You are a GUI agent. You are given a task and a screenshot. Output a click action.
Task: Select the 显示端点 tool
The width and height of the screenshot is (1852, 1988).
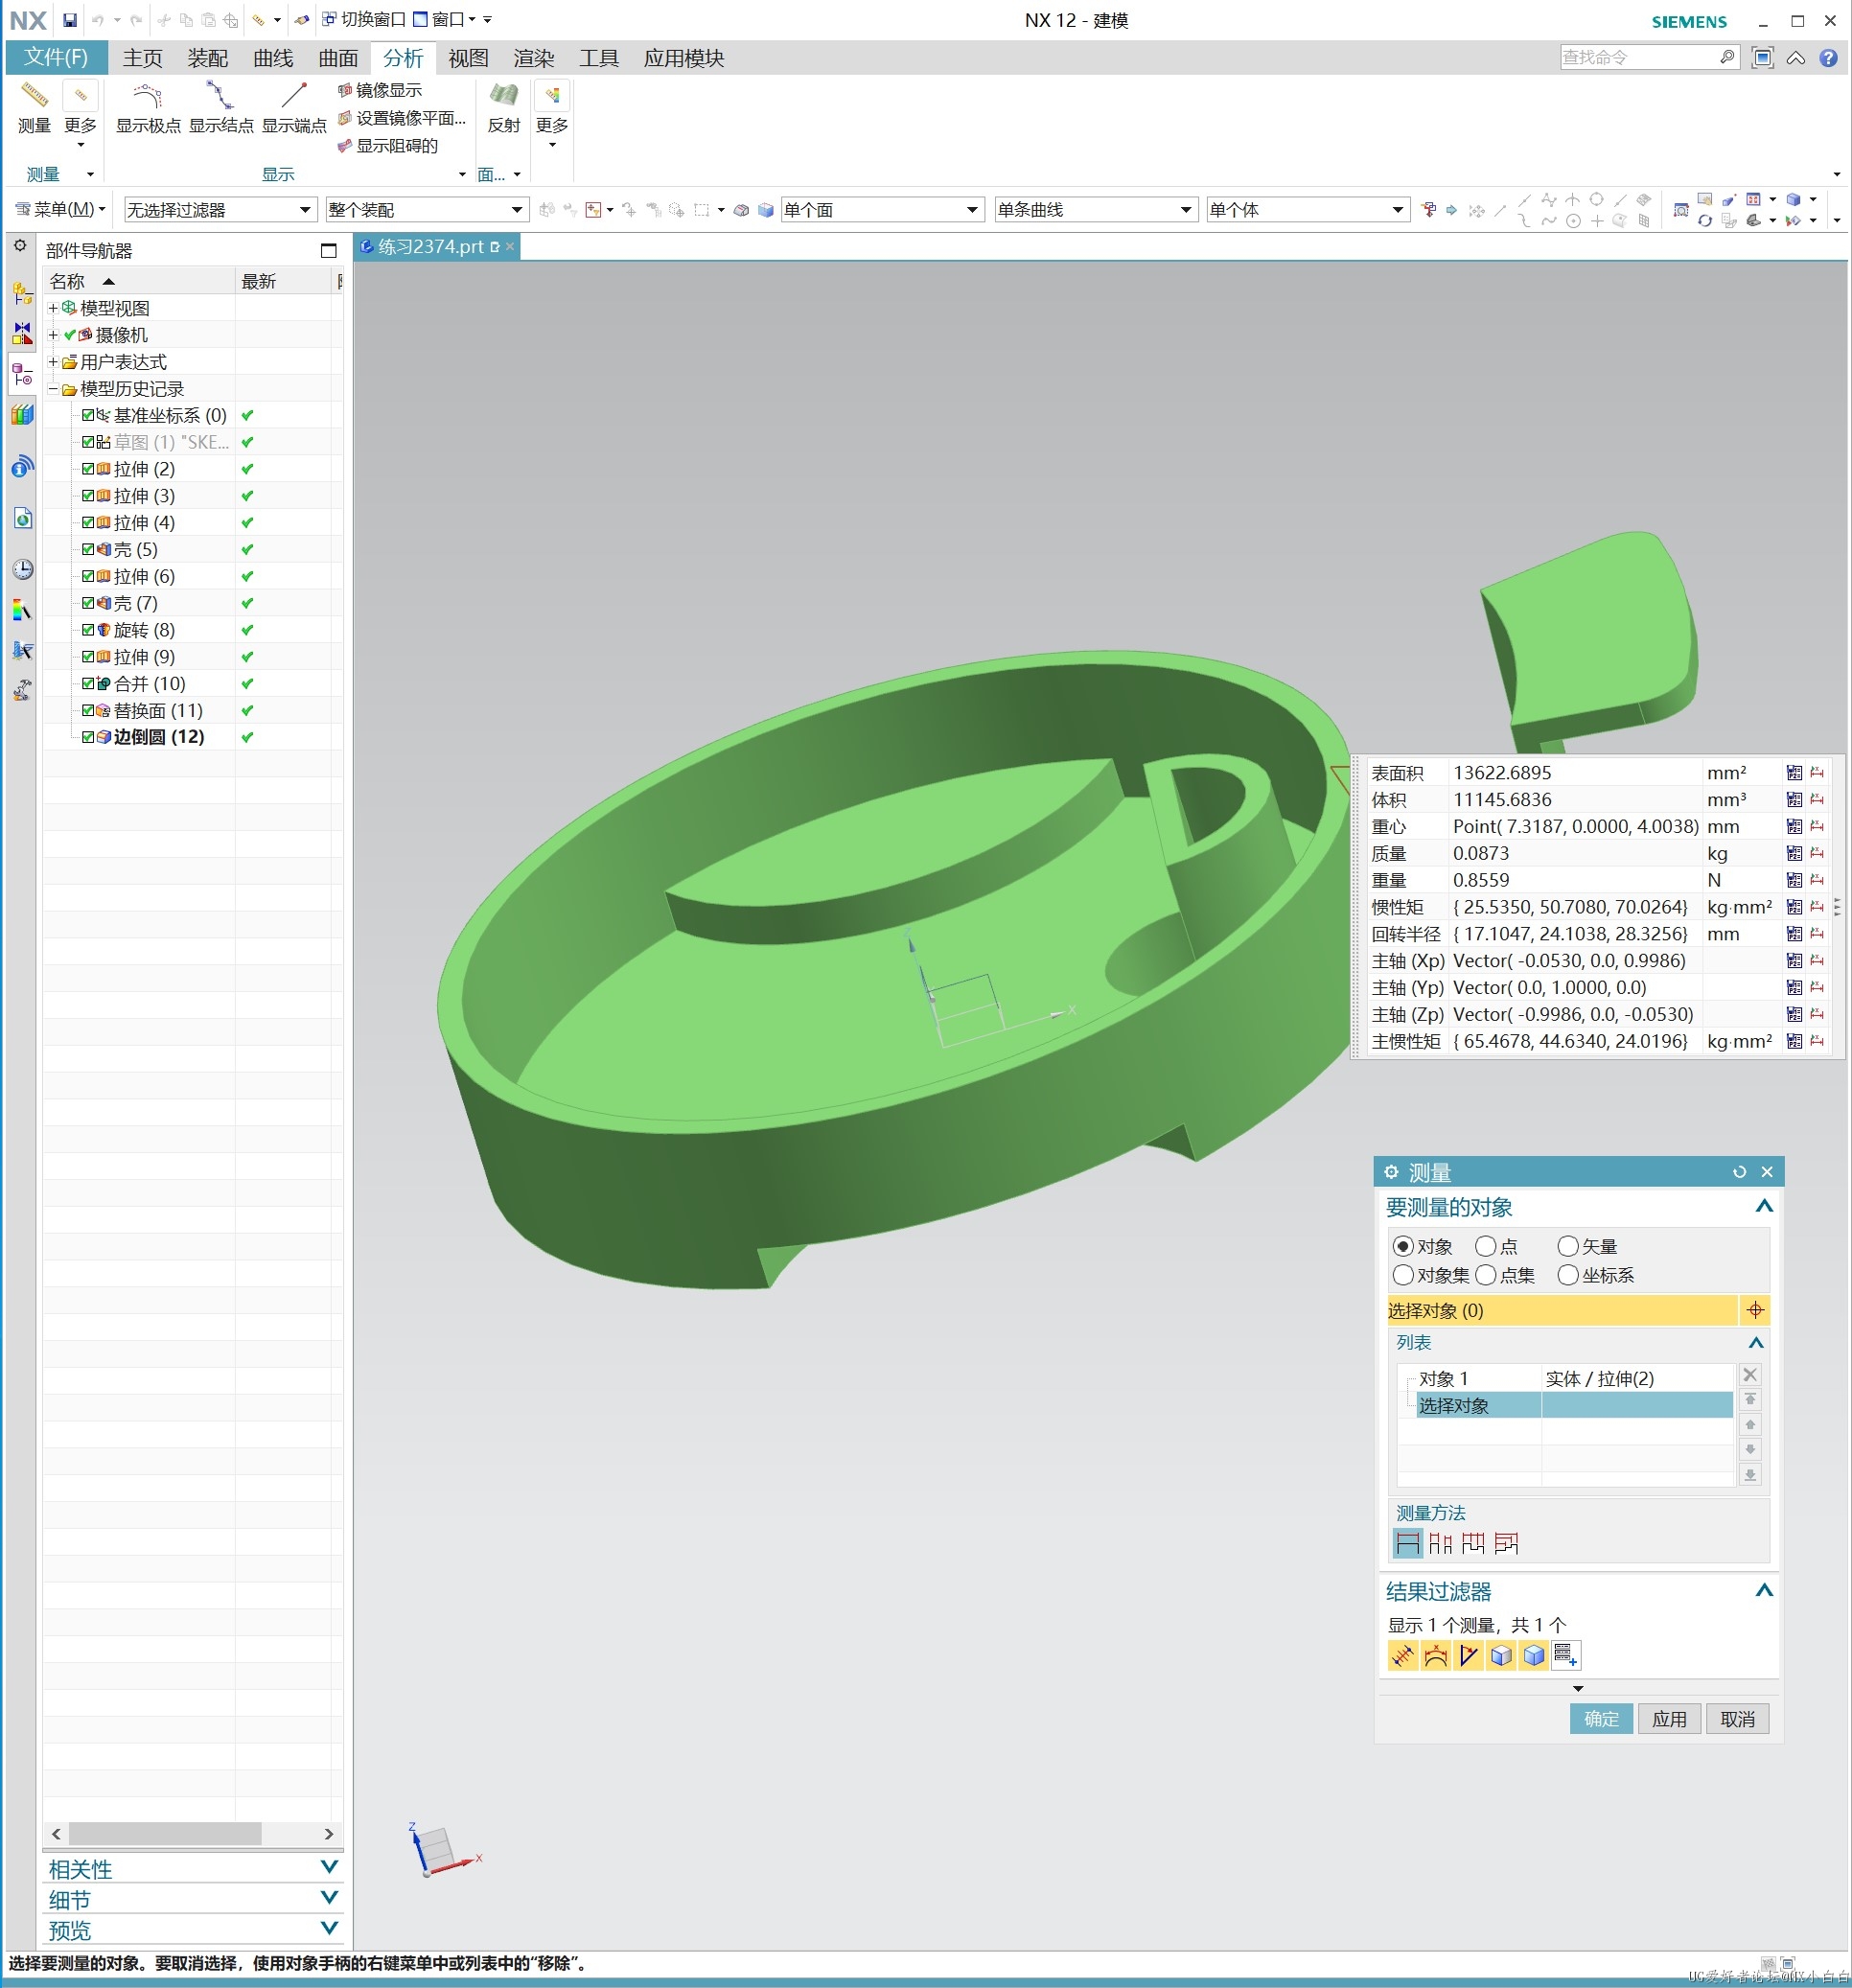point(294,108)
